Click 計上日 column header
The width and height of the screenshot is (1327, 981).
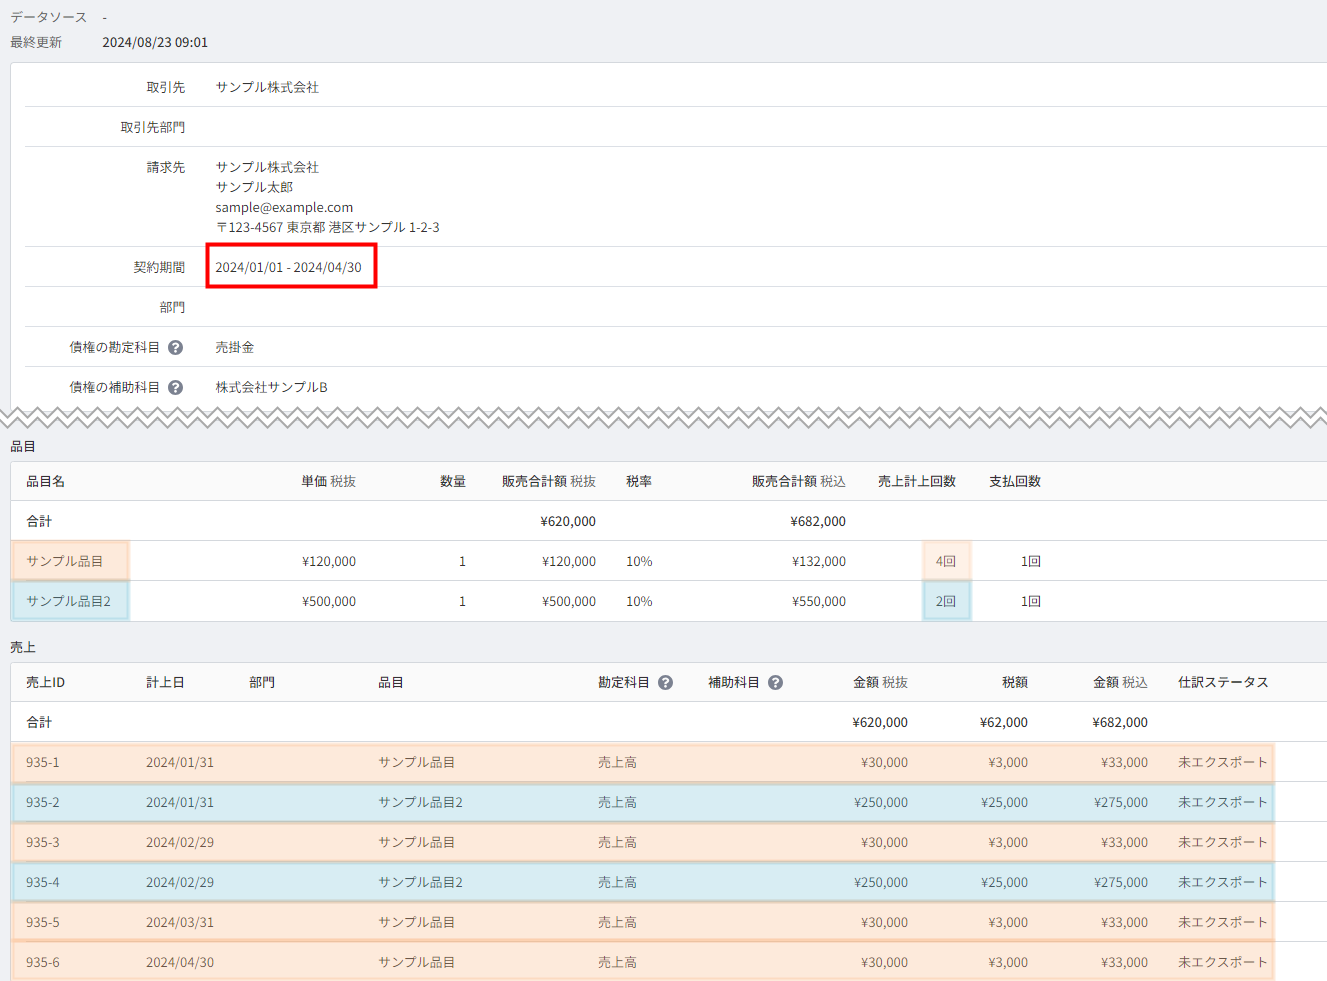[x=165, y=682]
